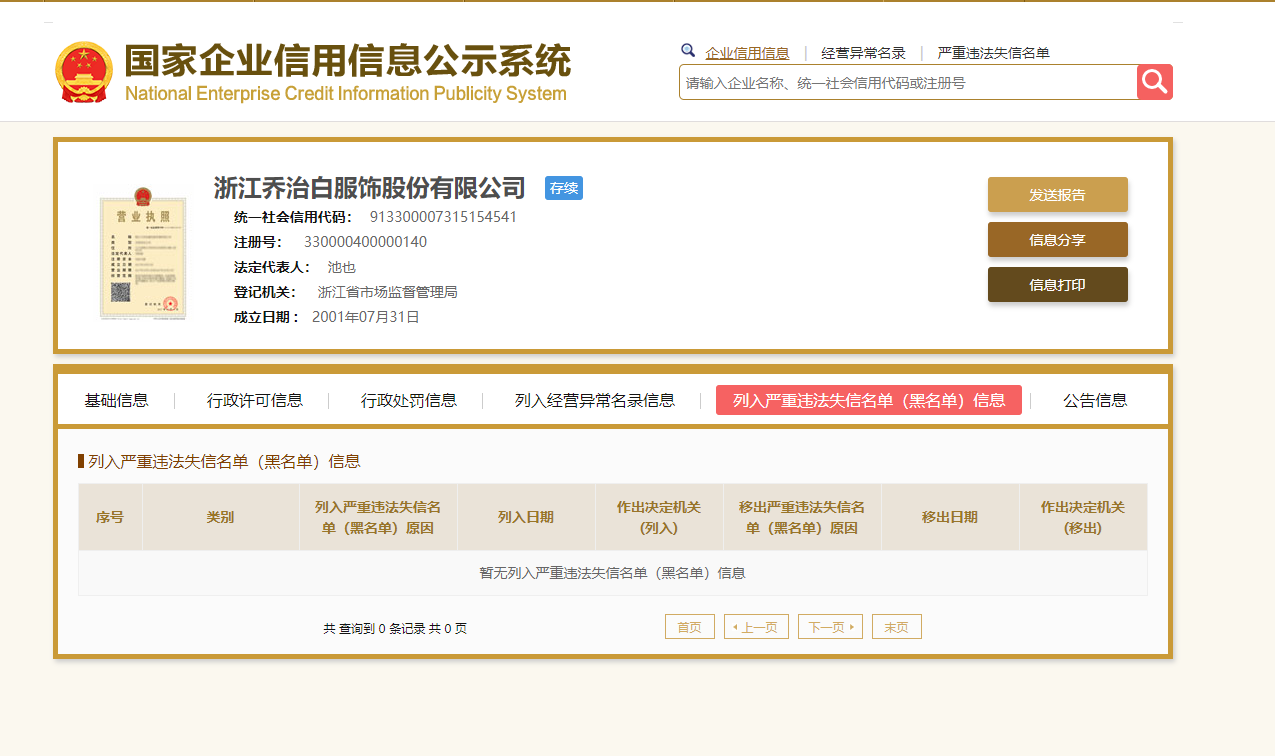This screenshot has height=756, width=1275.
Task: Click the 暂无列入严重违法失信名单 empty message
Action: (613, 573)
